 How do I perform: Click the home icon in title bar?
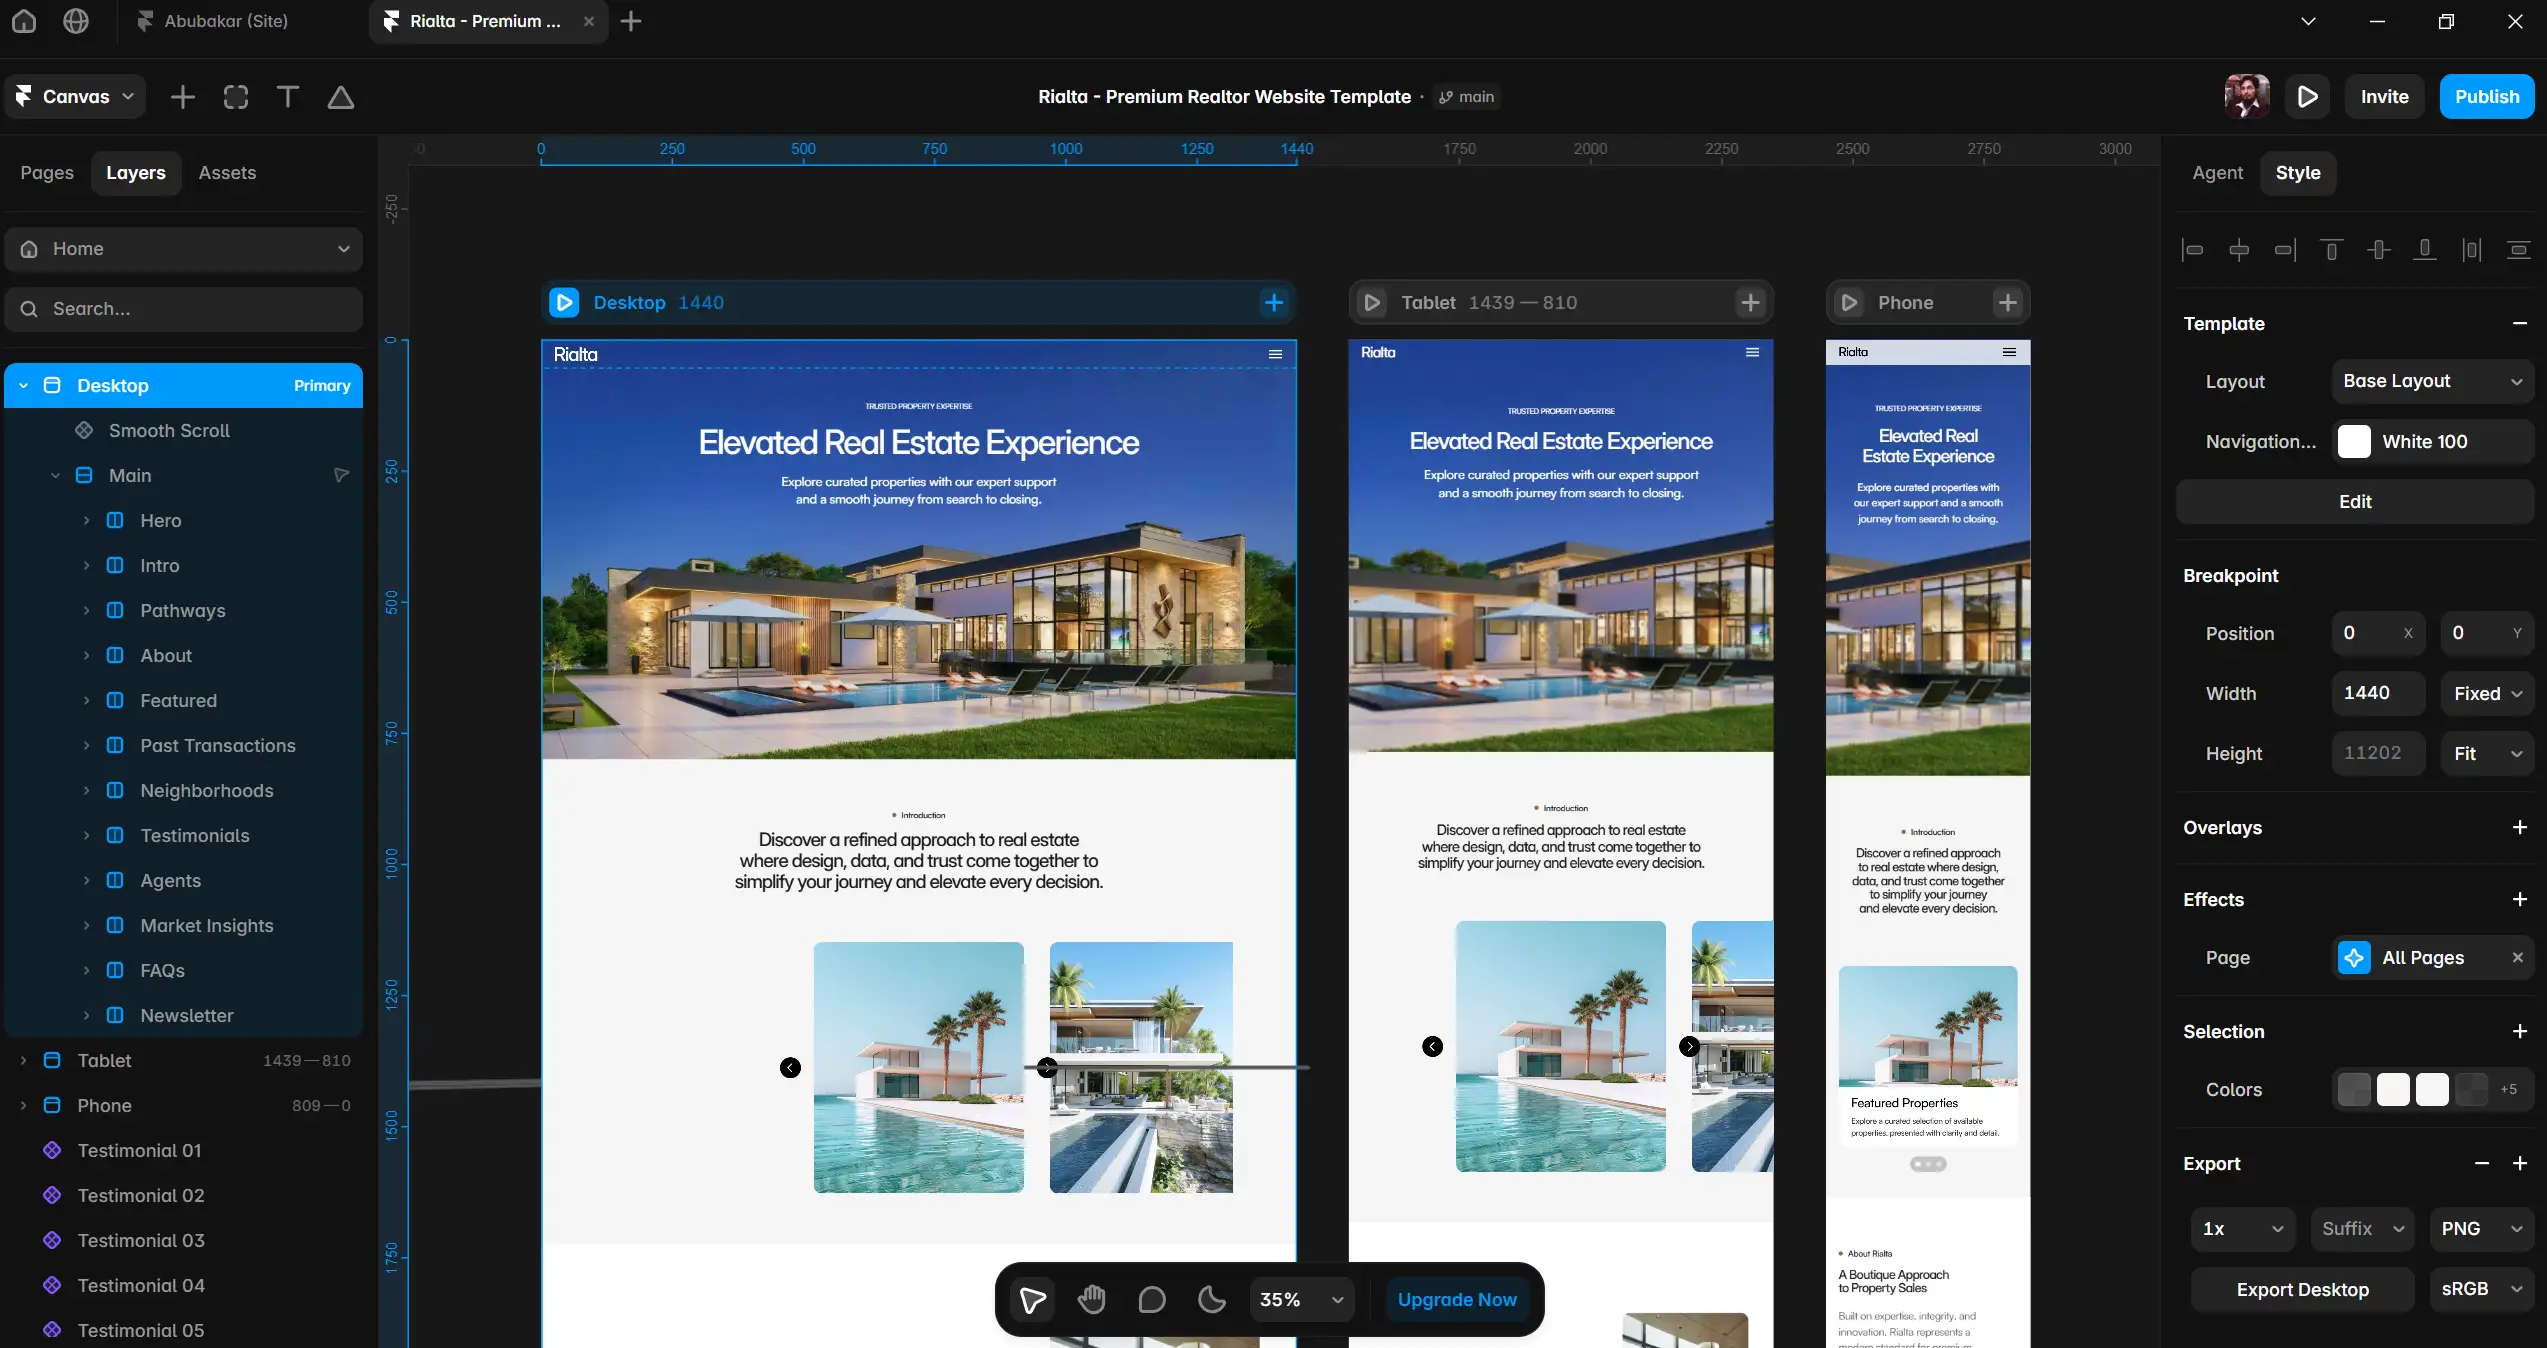pyautogui.click(x=24, y=21)
